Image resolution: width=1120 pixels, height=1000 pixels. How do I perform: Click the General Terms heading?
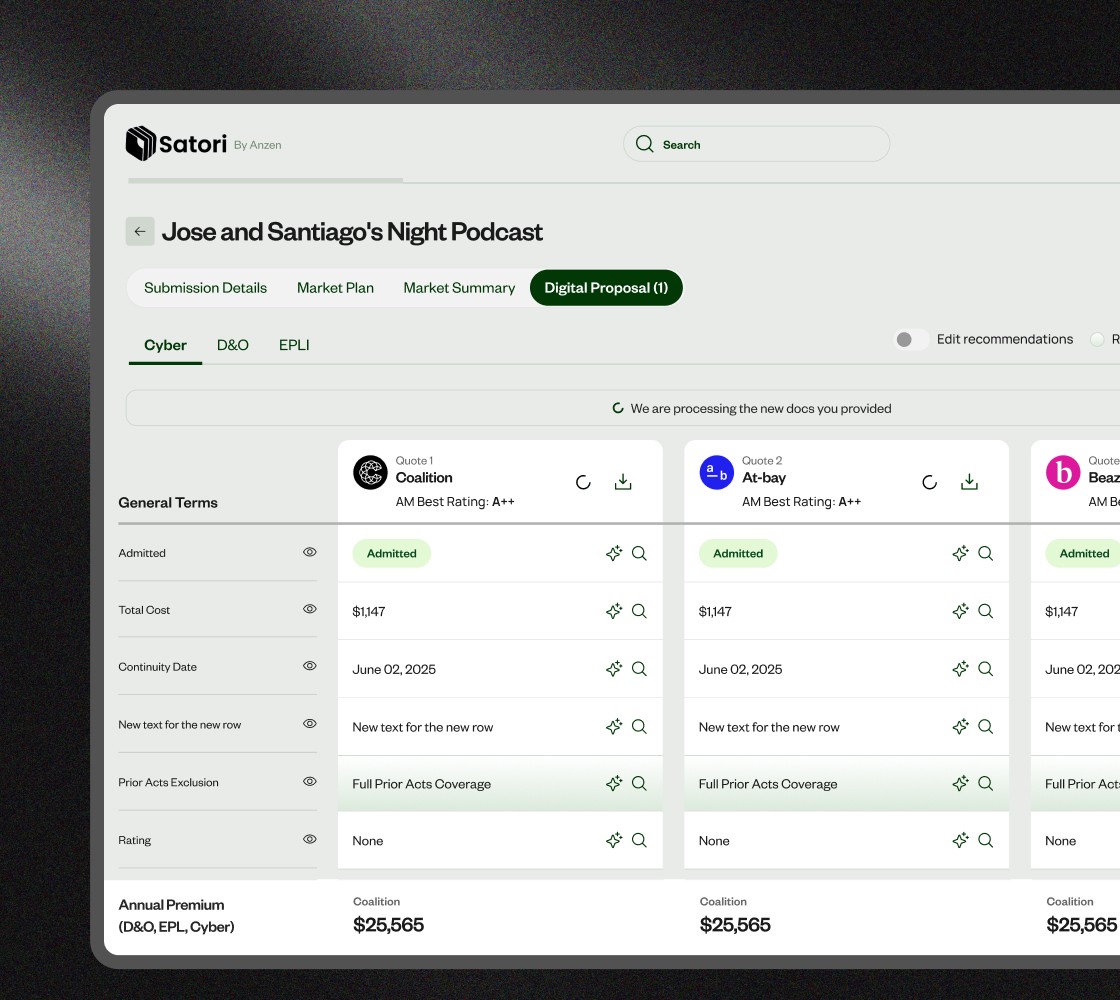tap(168, 503)
